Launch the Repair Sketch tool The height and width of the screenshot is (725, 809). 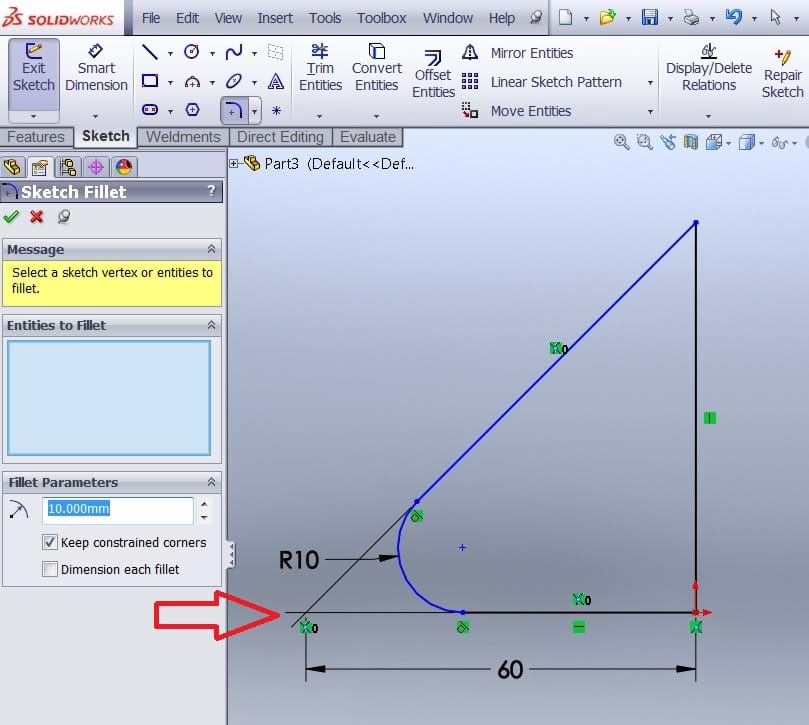pos(782,74)
